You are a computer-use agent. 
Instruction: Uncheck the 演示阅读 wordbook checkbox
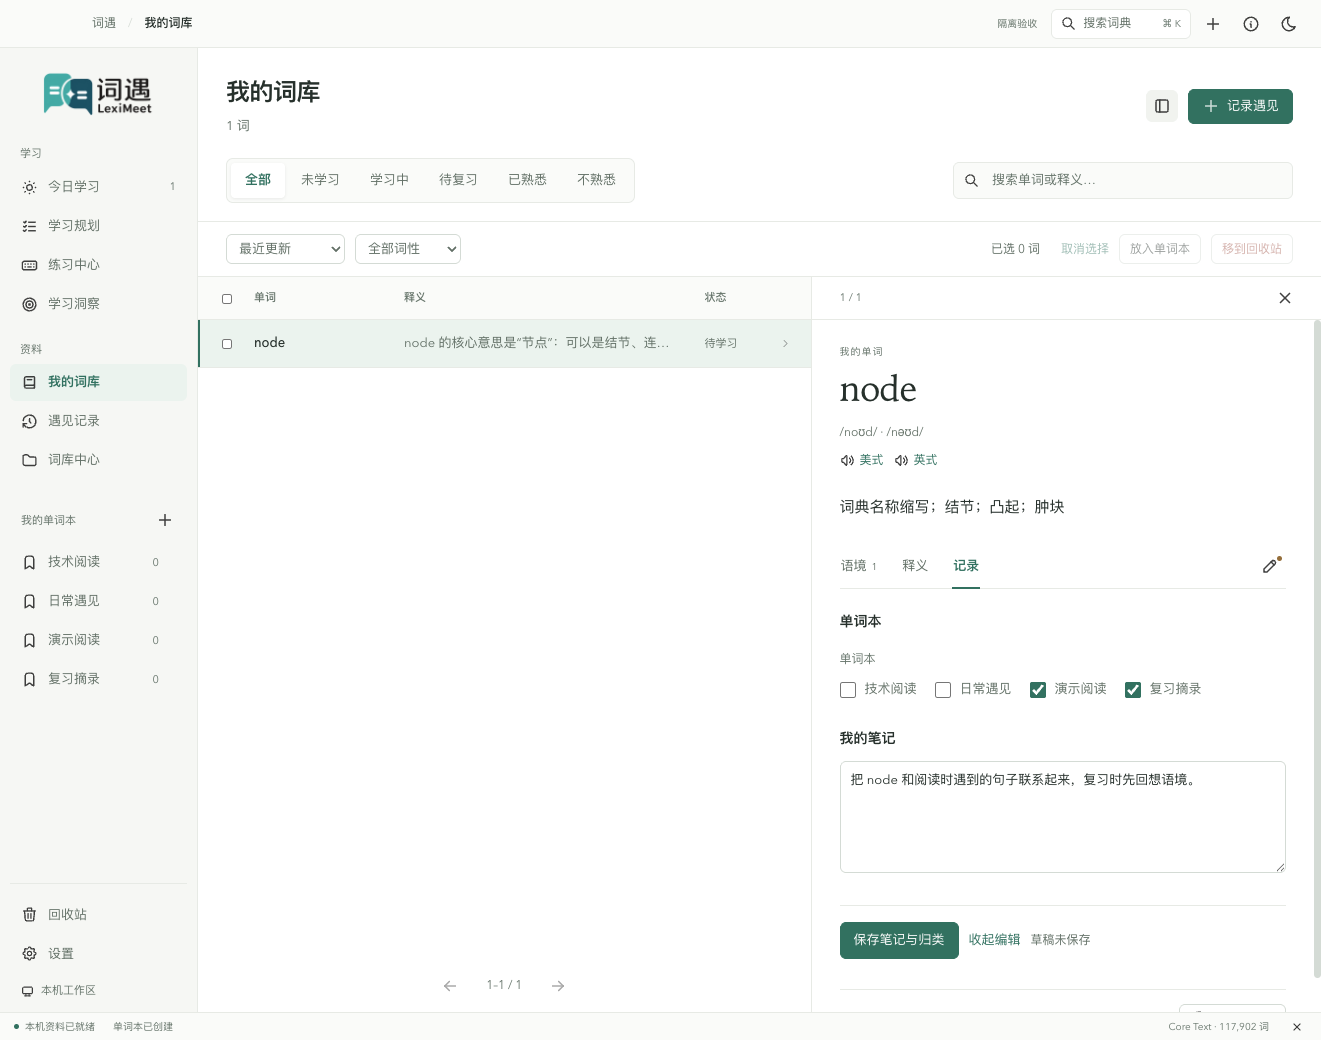coord(1038,690)
